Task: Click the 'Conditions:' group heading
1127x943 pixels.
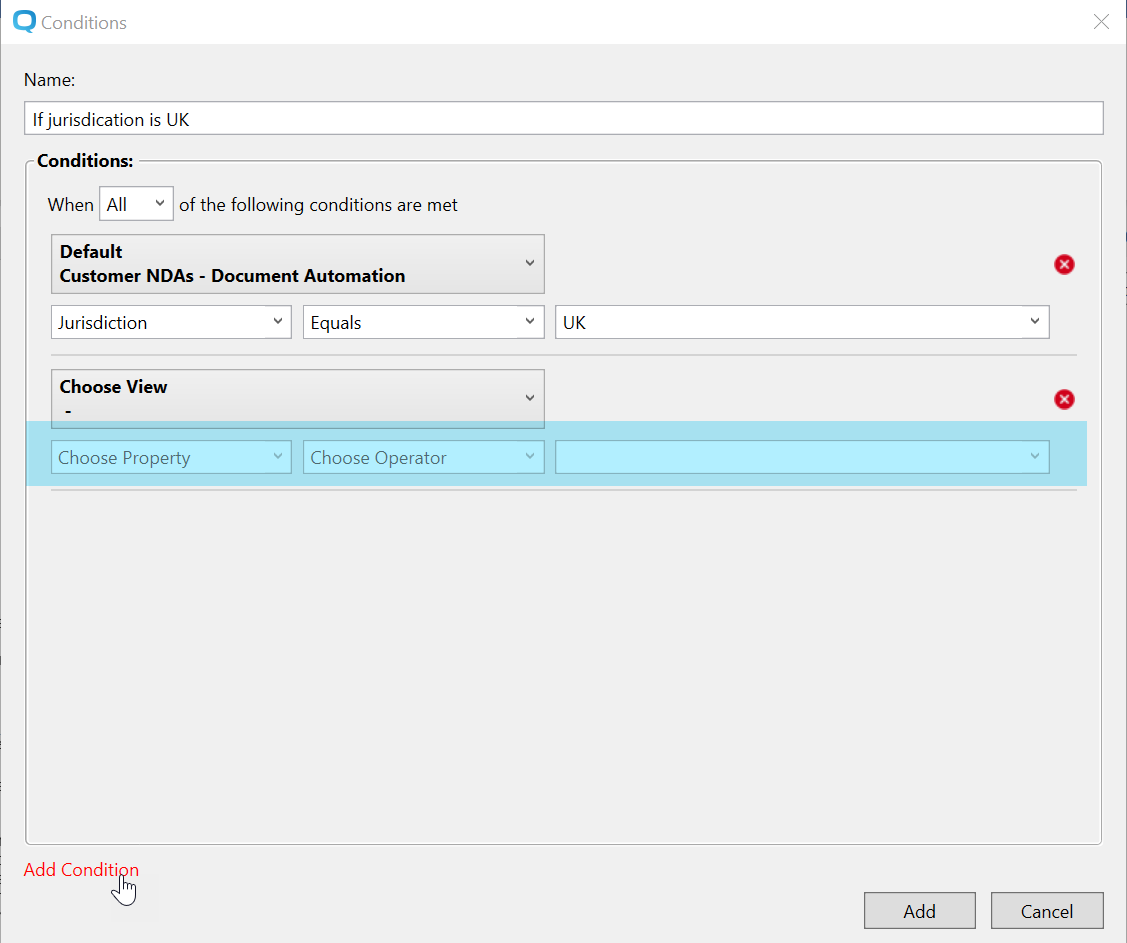Action: click(85, 160)
